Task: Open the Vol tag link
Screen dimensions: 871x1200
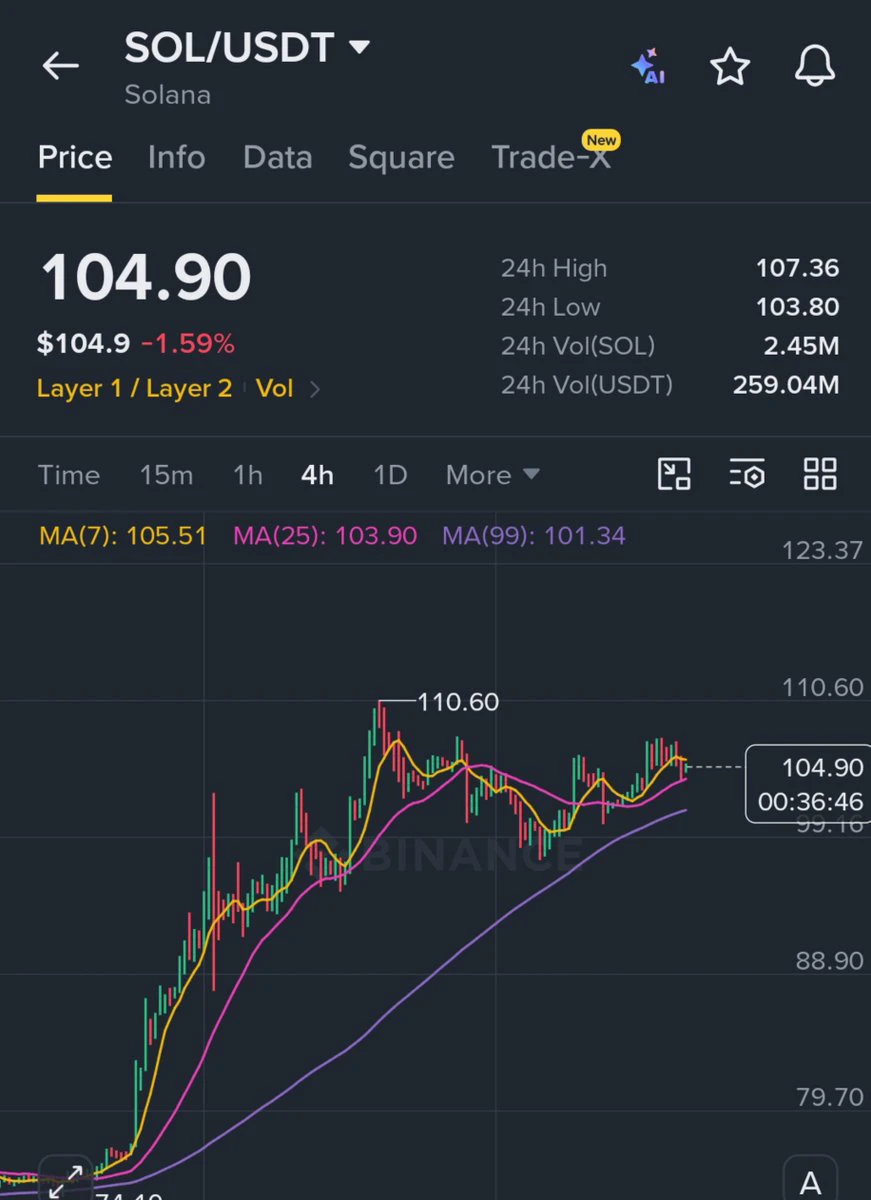Action: click(x=274, y=388)
